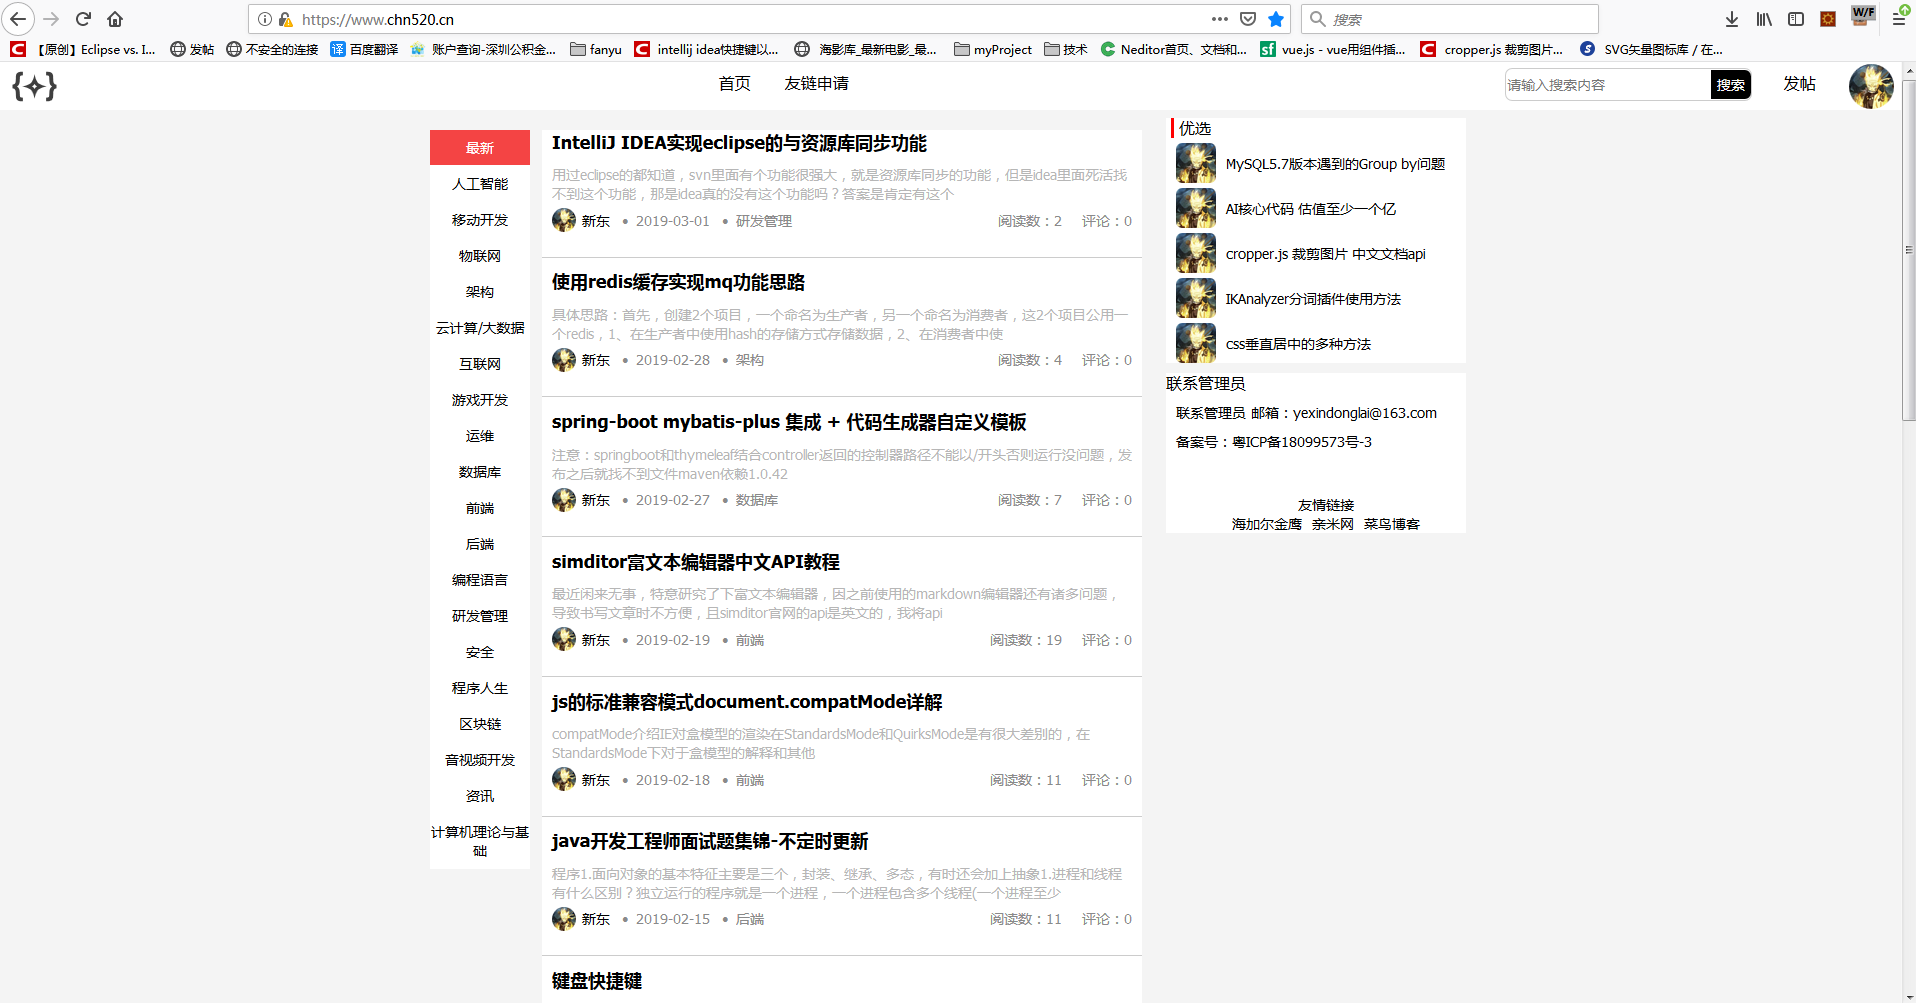
Task: Open the Library (books) toolbar icon
Action: pos(1762,18)
